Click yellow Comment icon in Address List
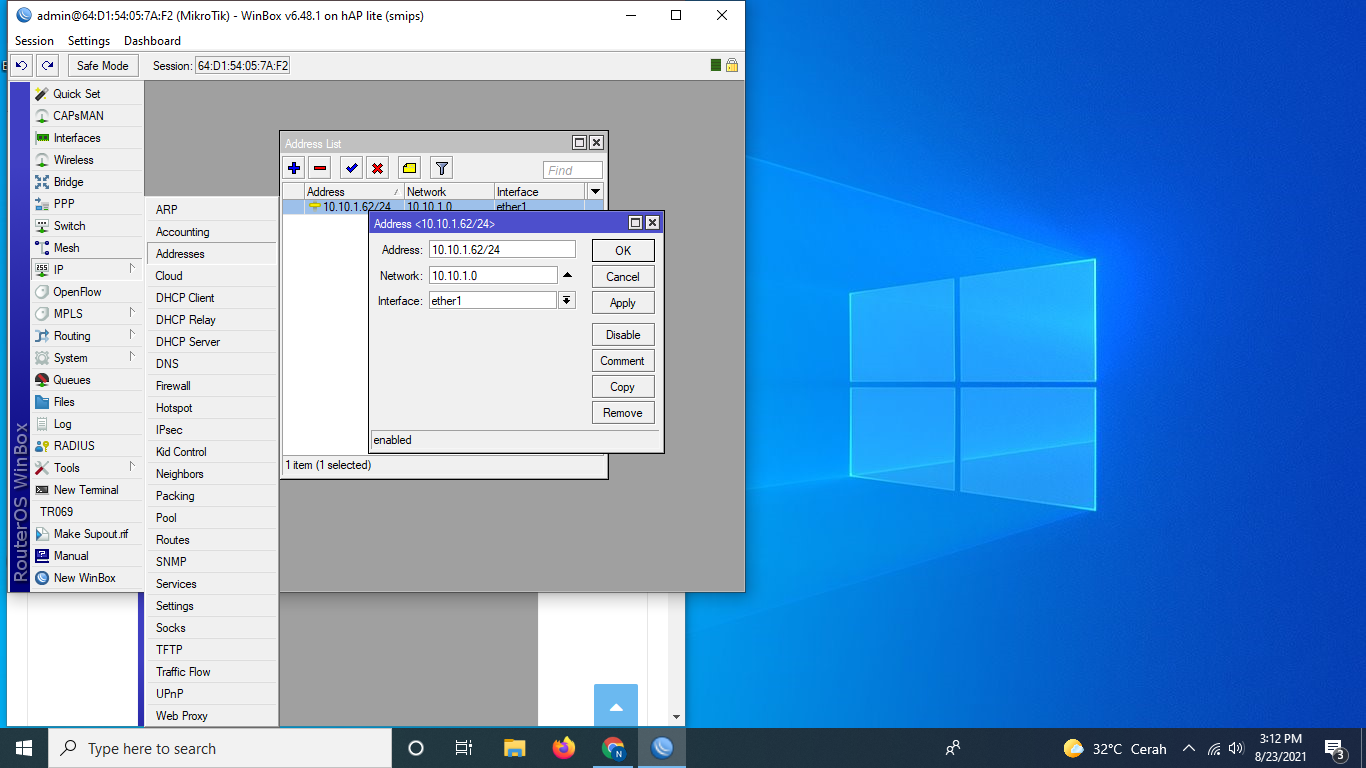Viewport: 1366px width, 768px height. [x=409, y=168]
